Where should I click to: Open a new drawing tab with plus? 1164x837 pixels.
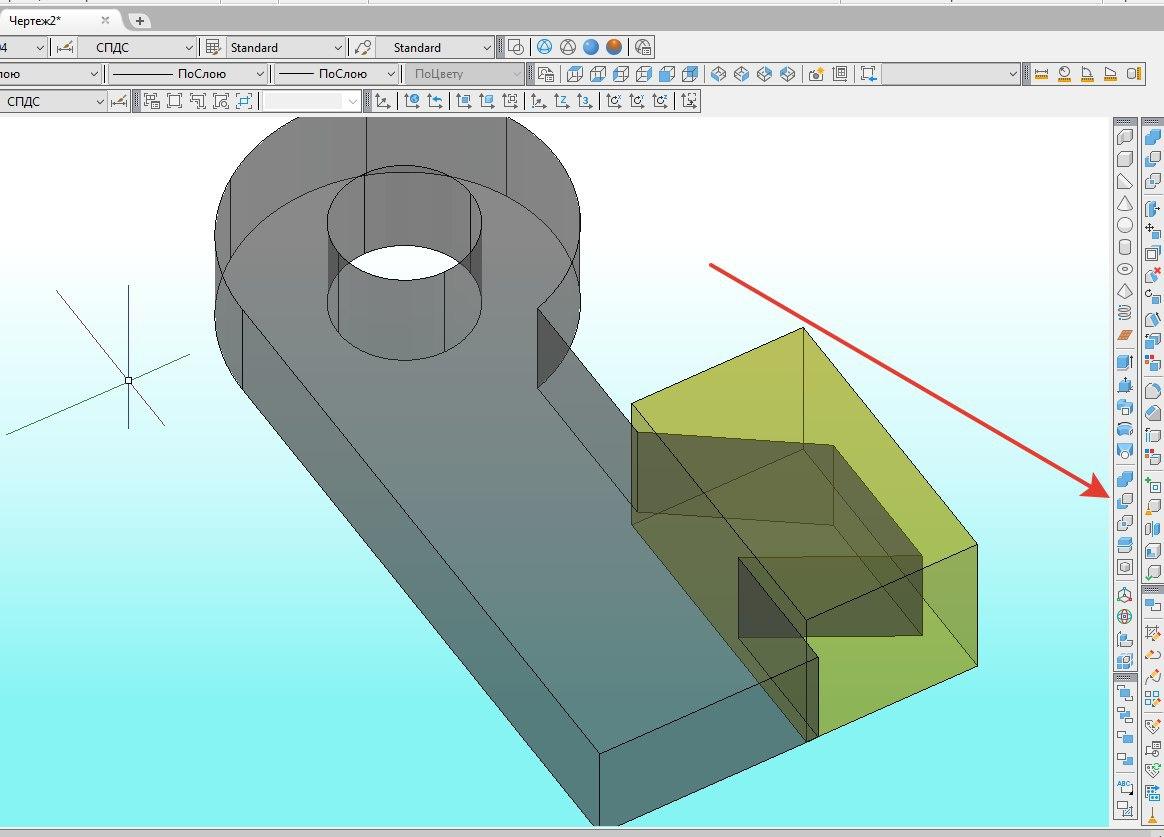click(x=139, y=21)
